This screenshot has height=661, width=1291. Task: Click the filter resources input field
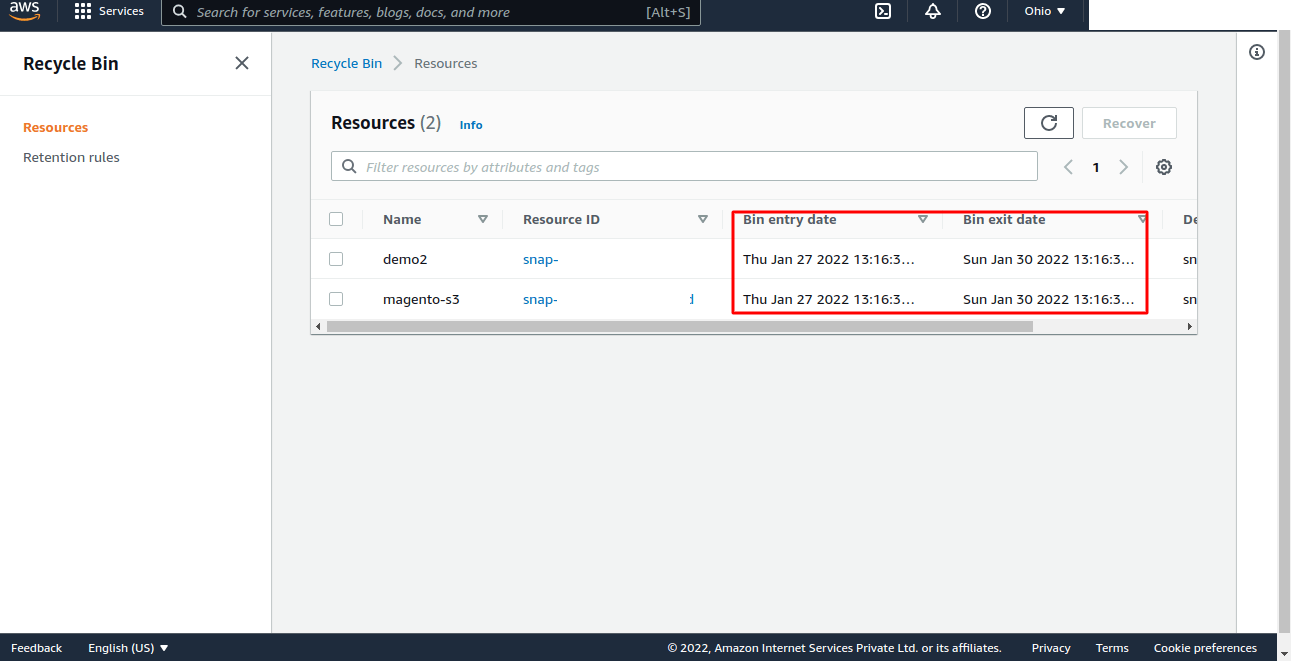click(684, 166)
